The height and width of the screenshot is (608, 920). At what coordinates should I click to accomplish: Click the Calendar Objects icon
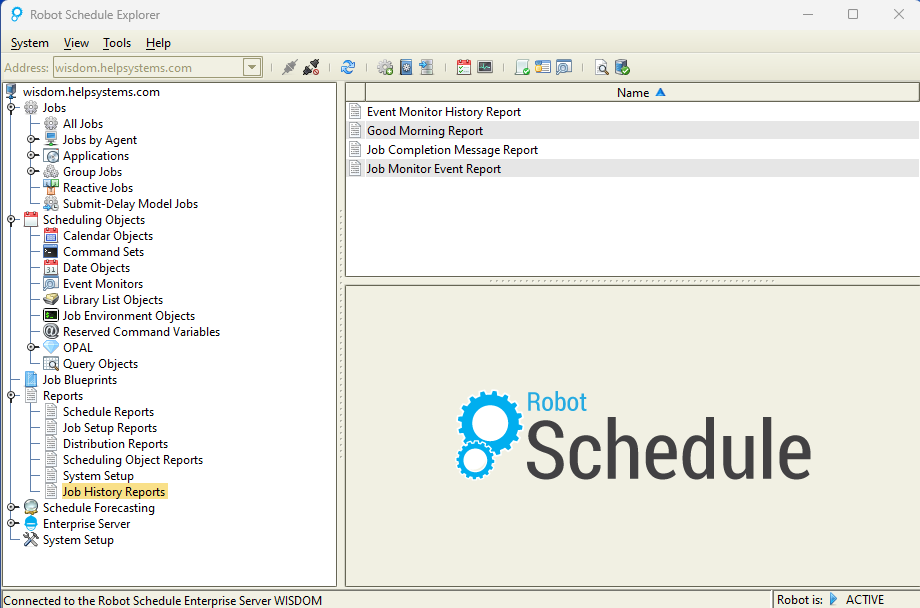point(51,236)
